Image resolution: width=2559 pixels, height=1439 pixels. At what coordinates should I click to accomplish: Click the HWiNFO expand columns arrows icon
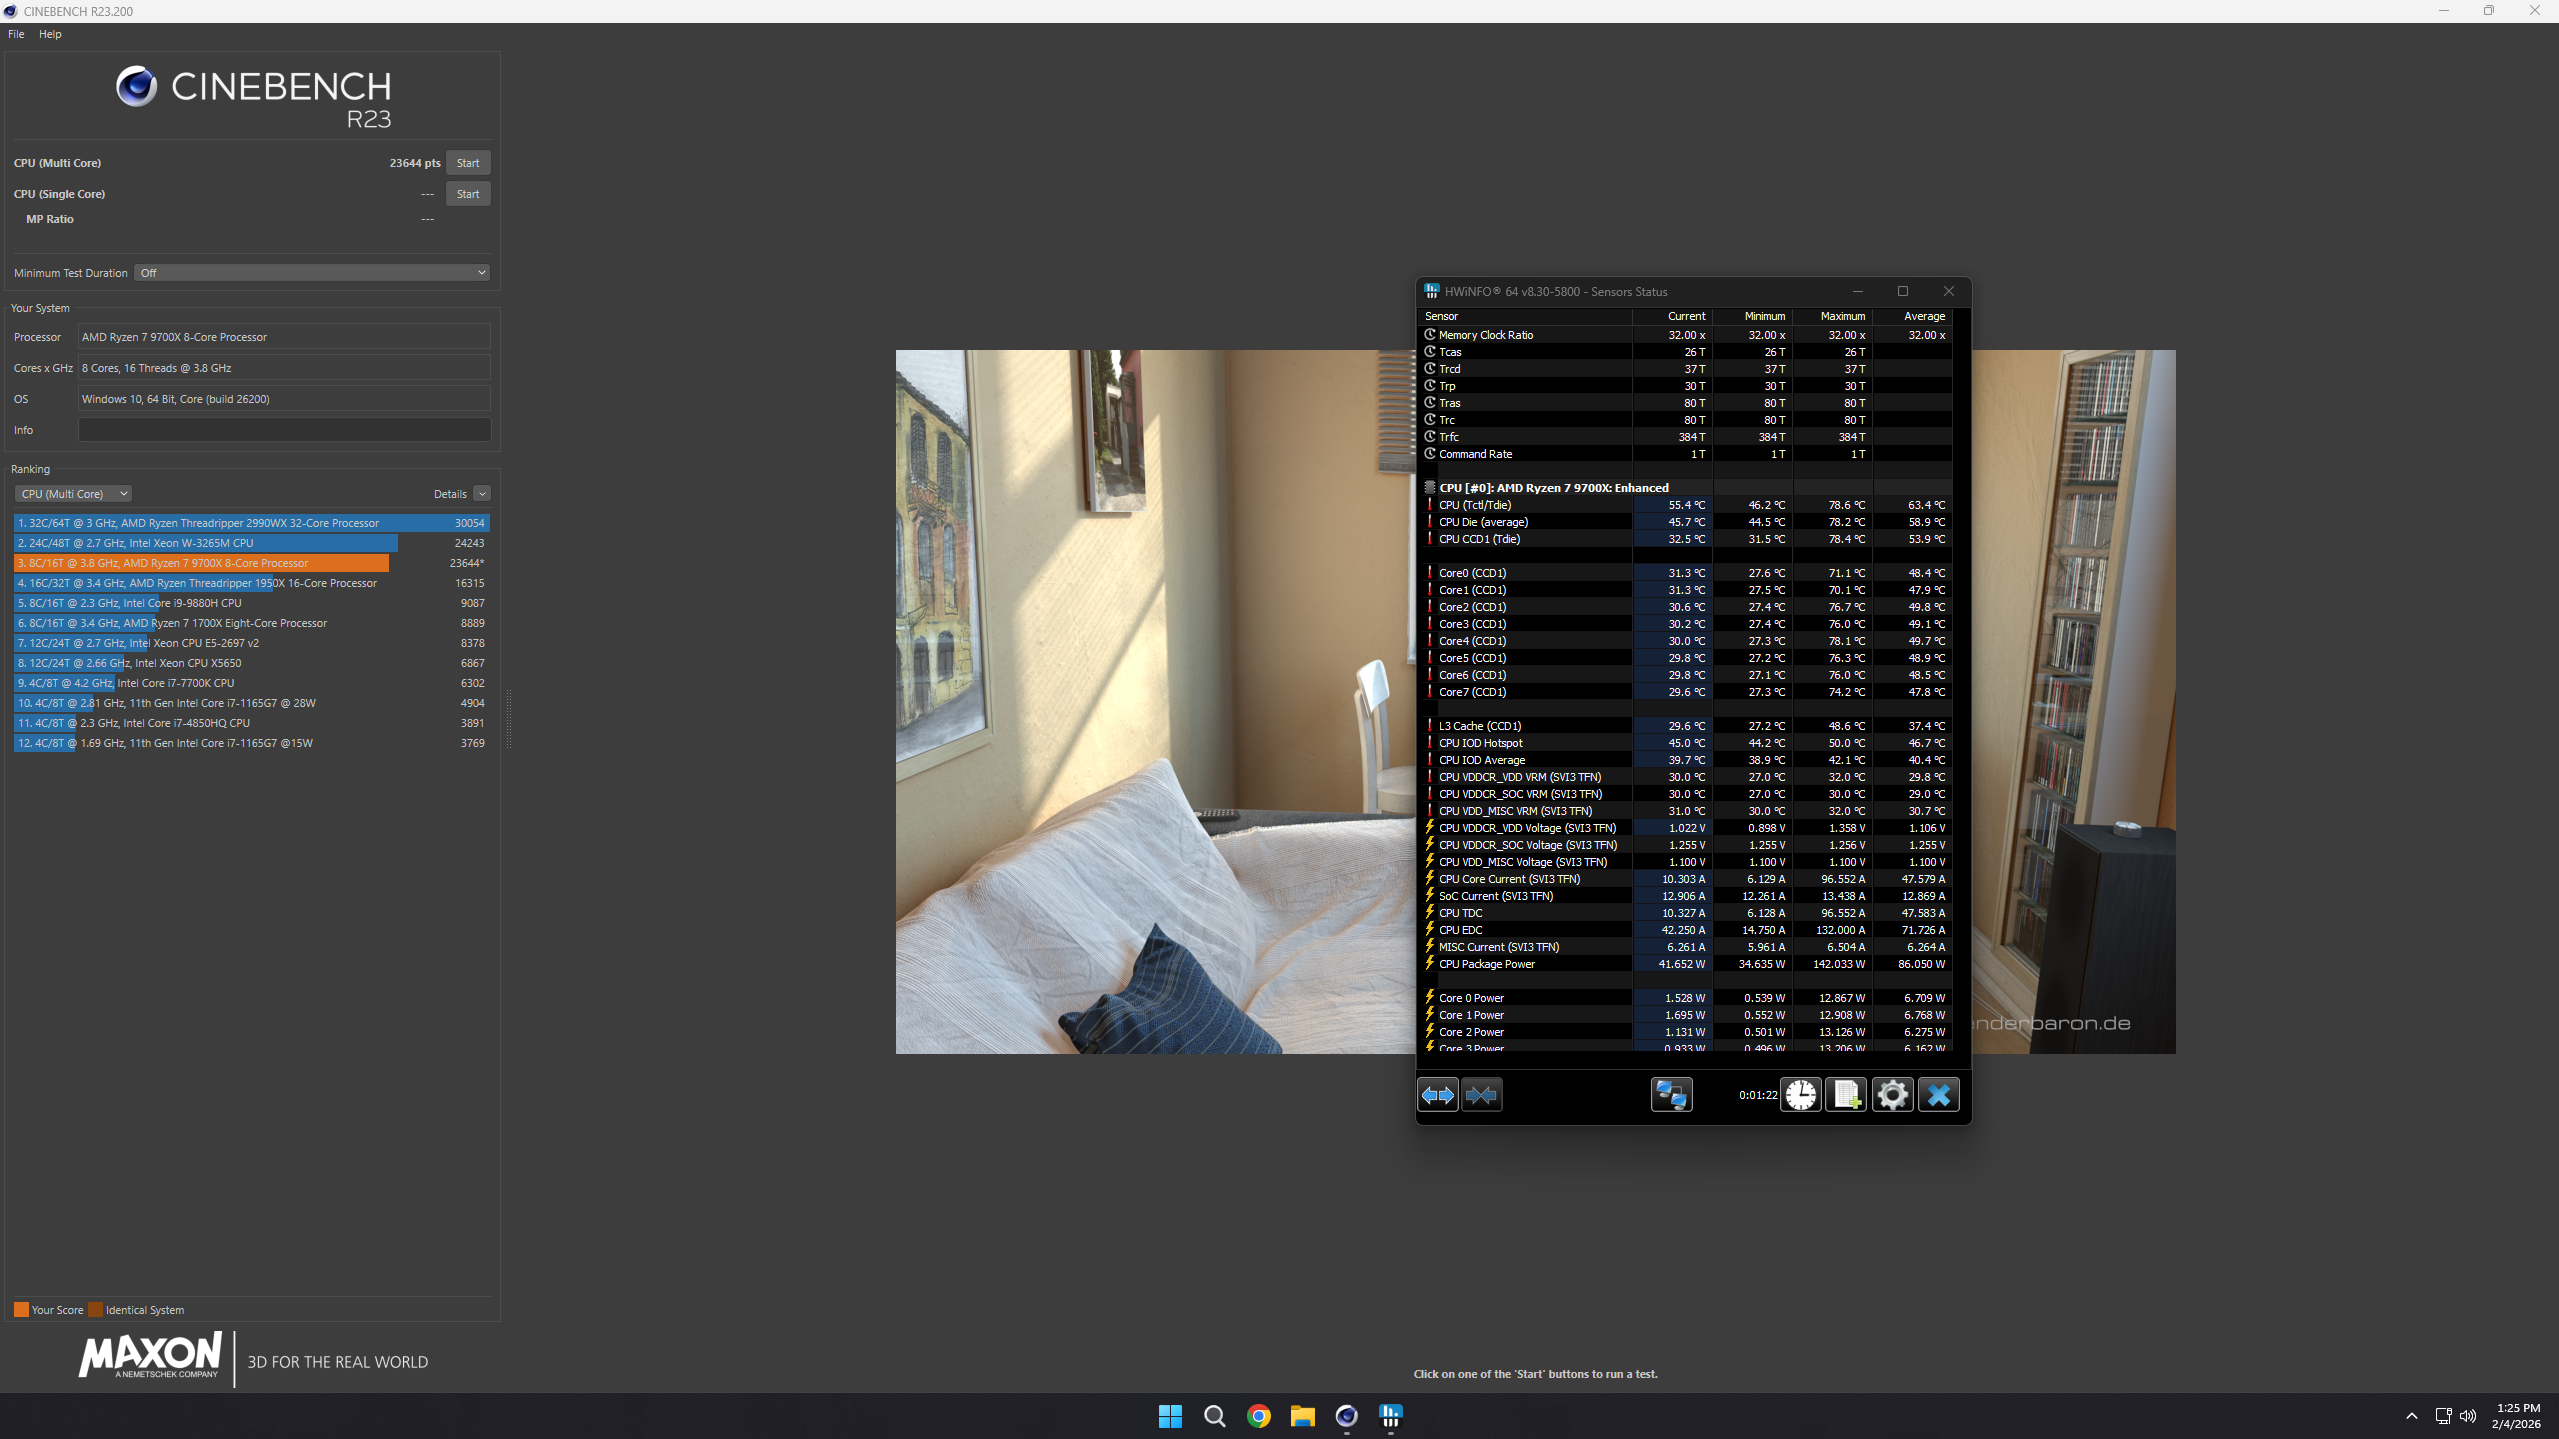coord(1438,1095)
